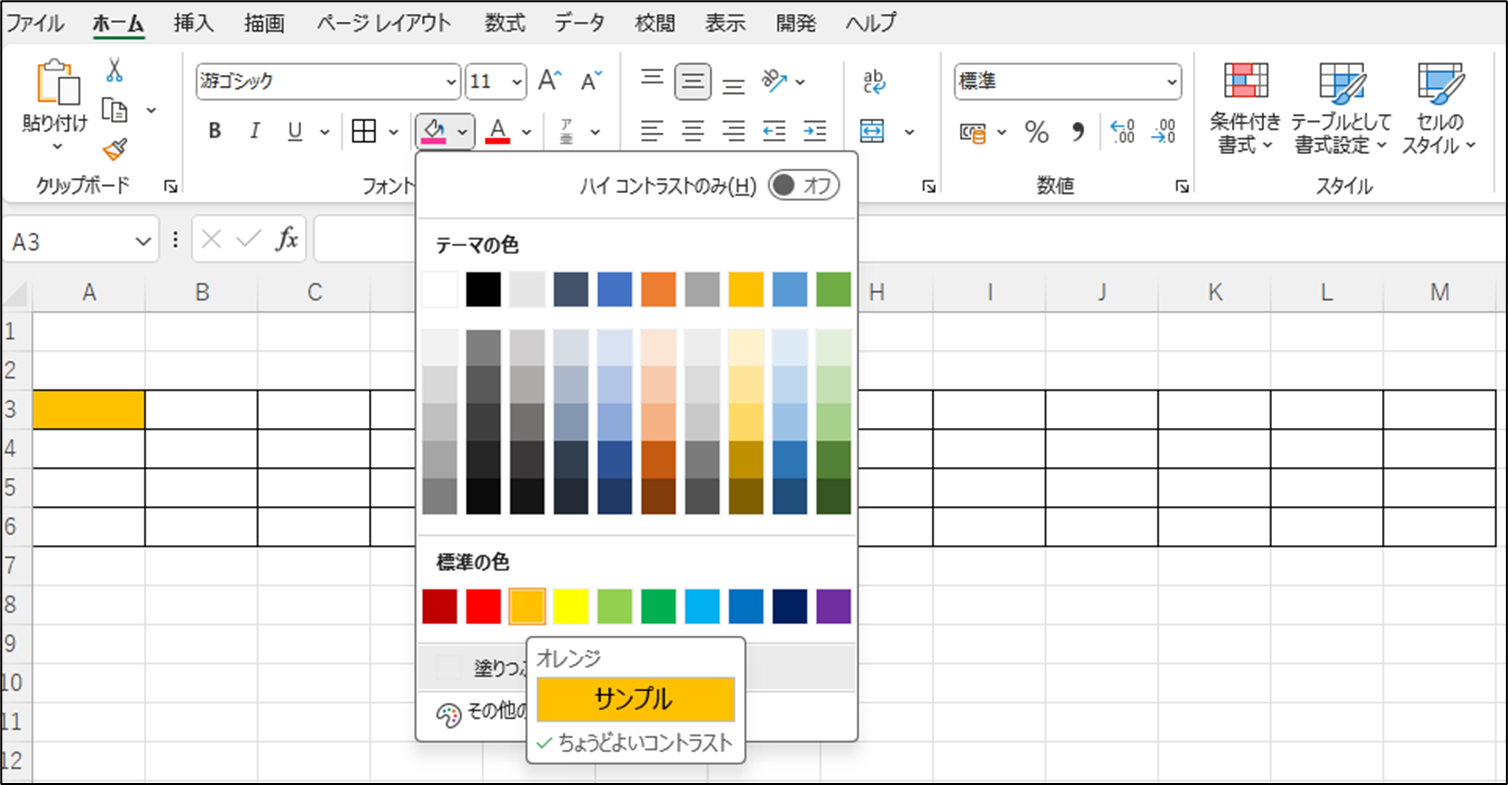Click the select-all corner triangle
Viewport: 1508px width, 785px height.
16,293
